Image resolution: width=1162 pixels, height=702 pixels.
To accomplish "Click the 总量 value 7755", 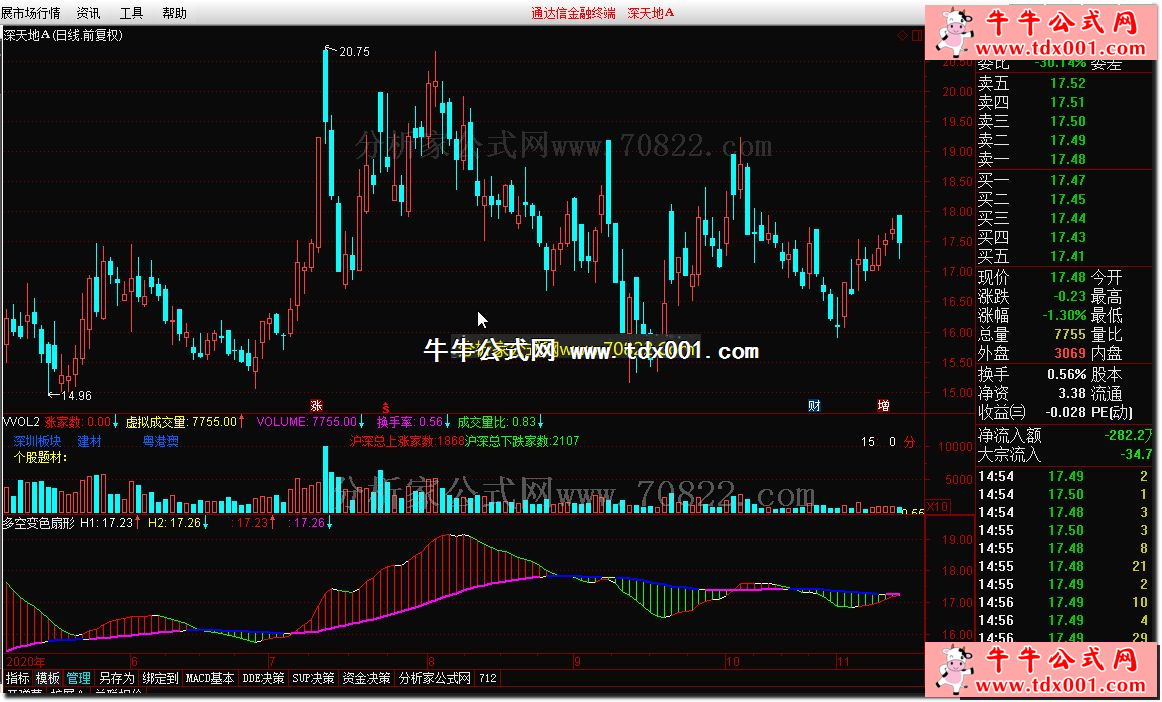I will [1070, 335].
